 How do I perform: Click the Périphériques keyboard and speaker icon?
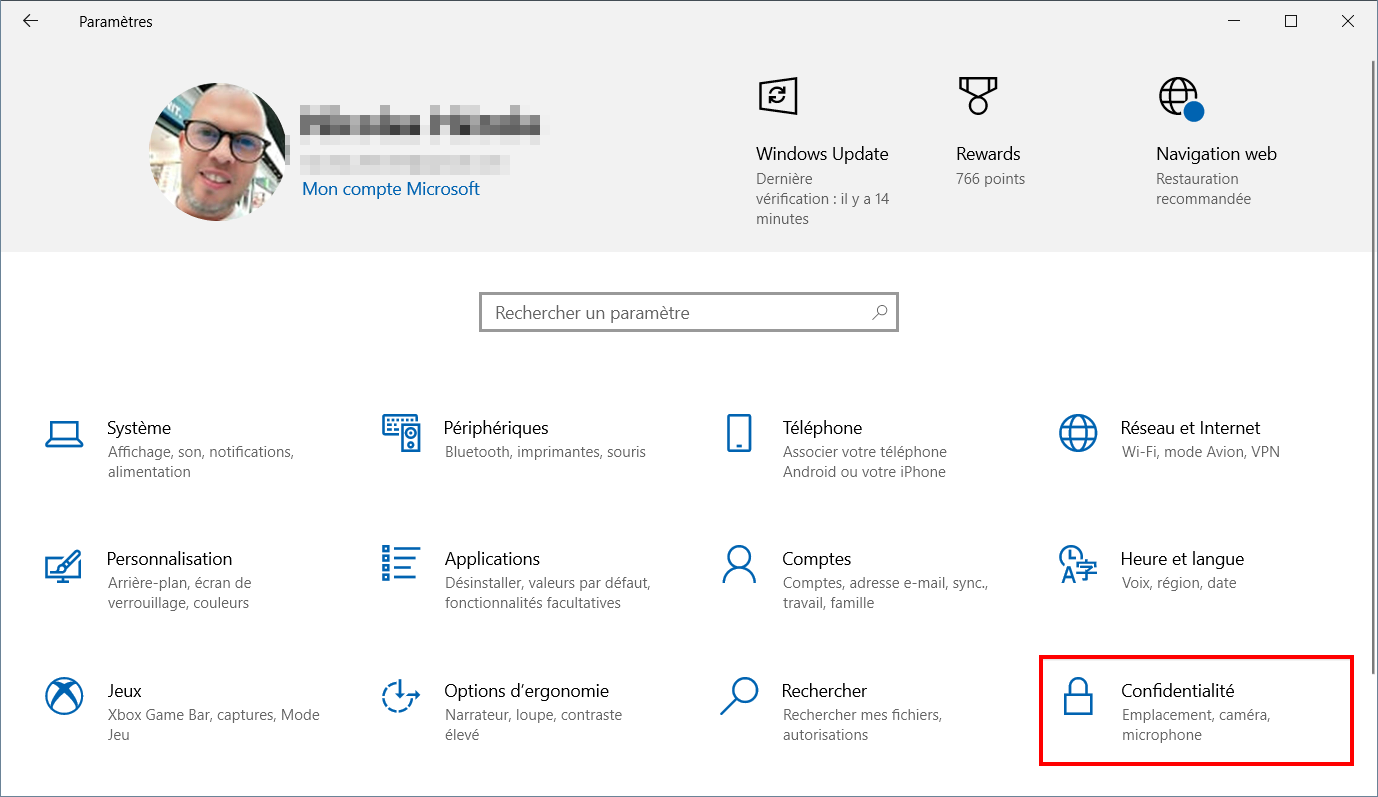(401, 433)
